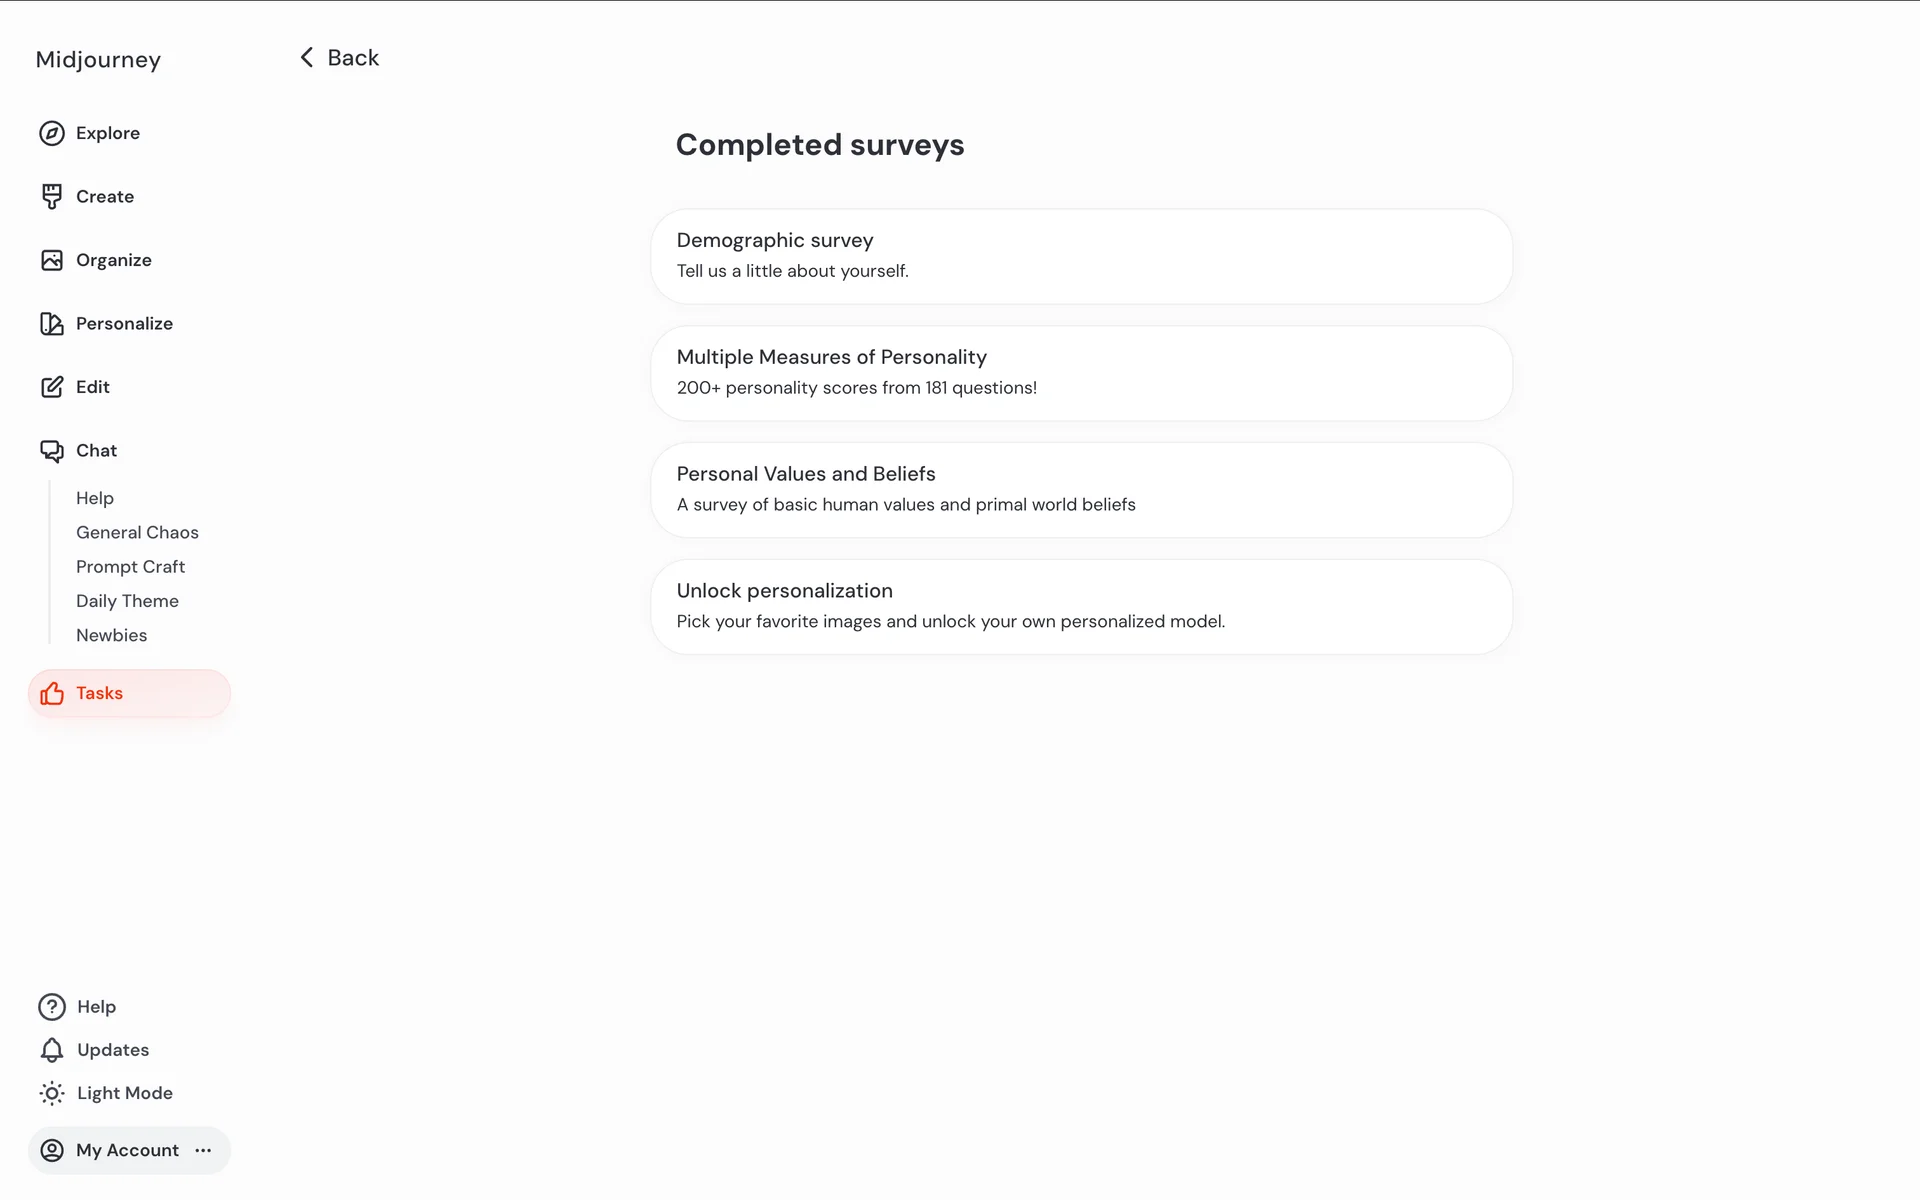Open My Account three-dot menu

pyautogui.click(x=204, y=1150)
